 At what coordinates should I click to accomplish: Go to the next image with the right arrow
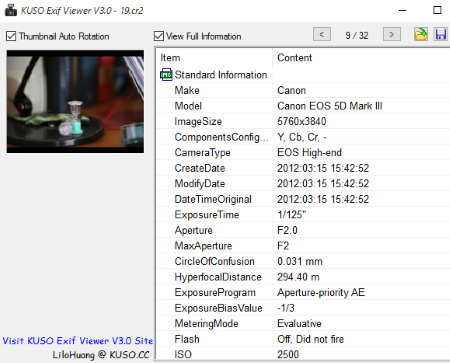(392, 34)
